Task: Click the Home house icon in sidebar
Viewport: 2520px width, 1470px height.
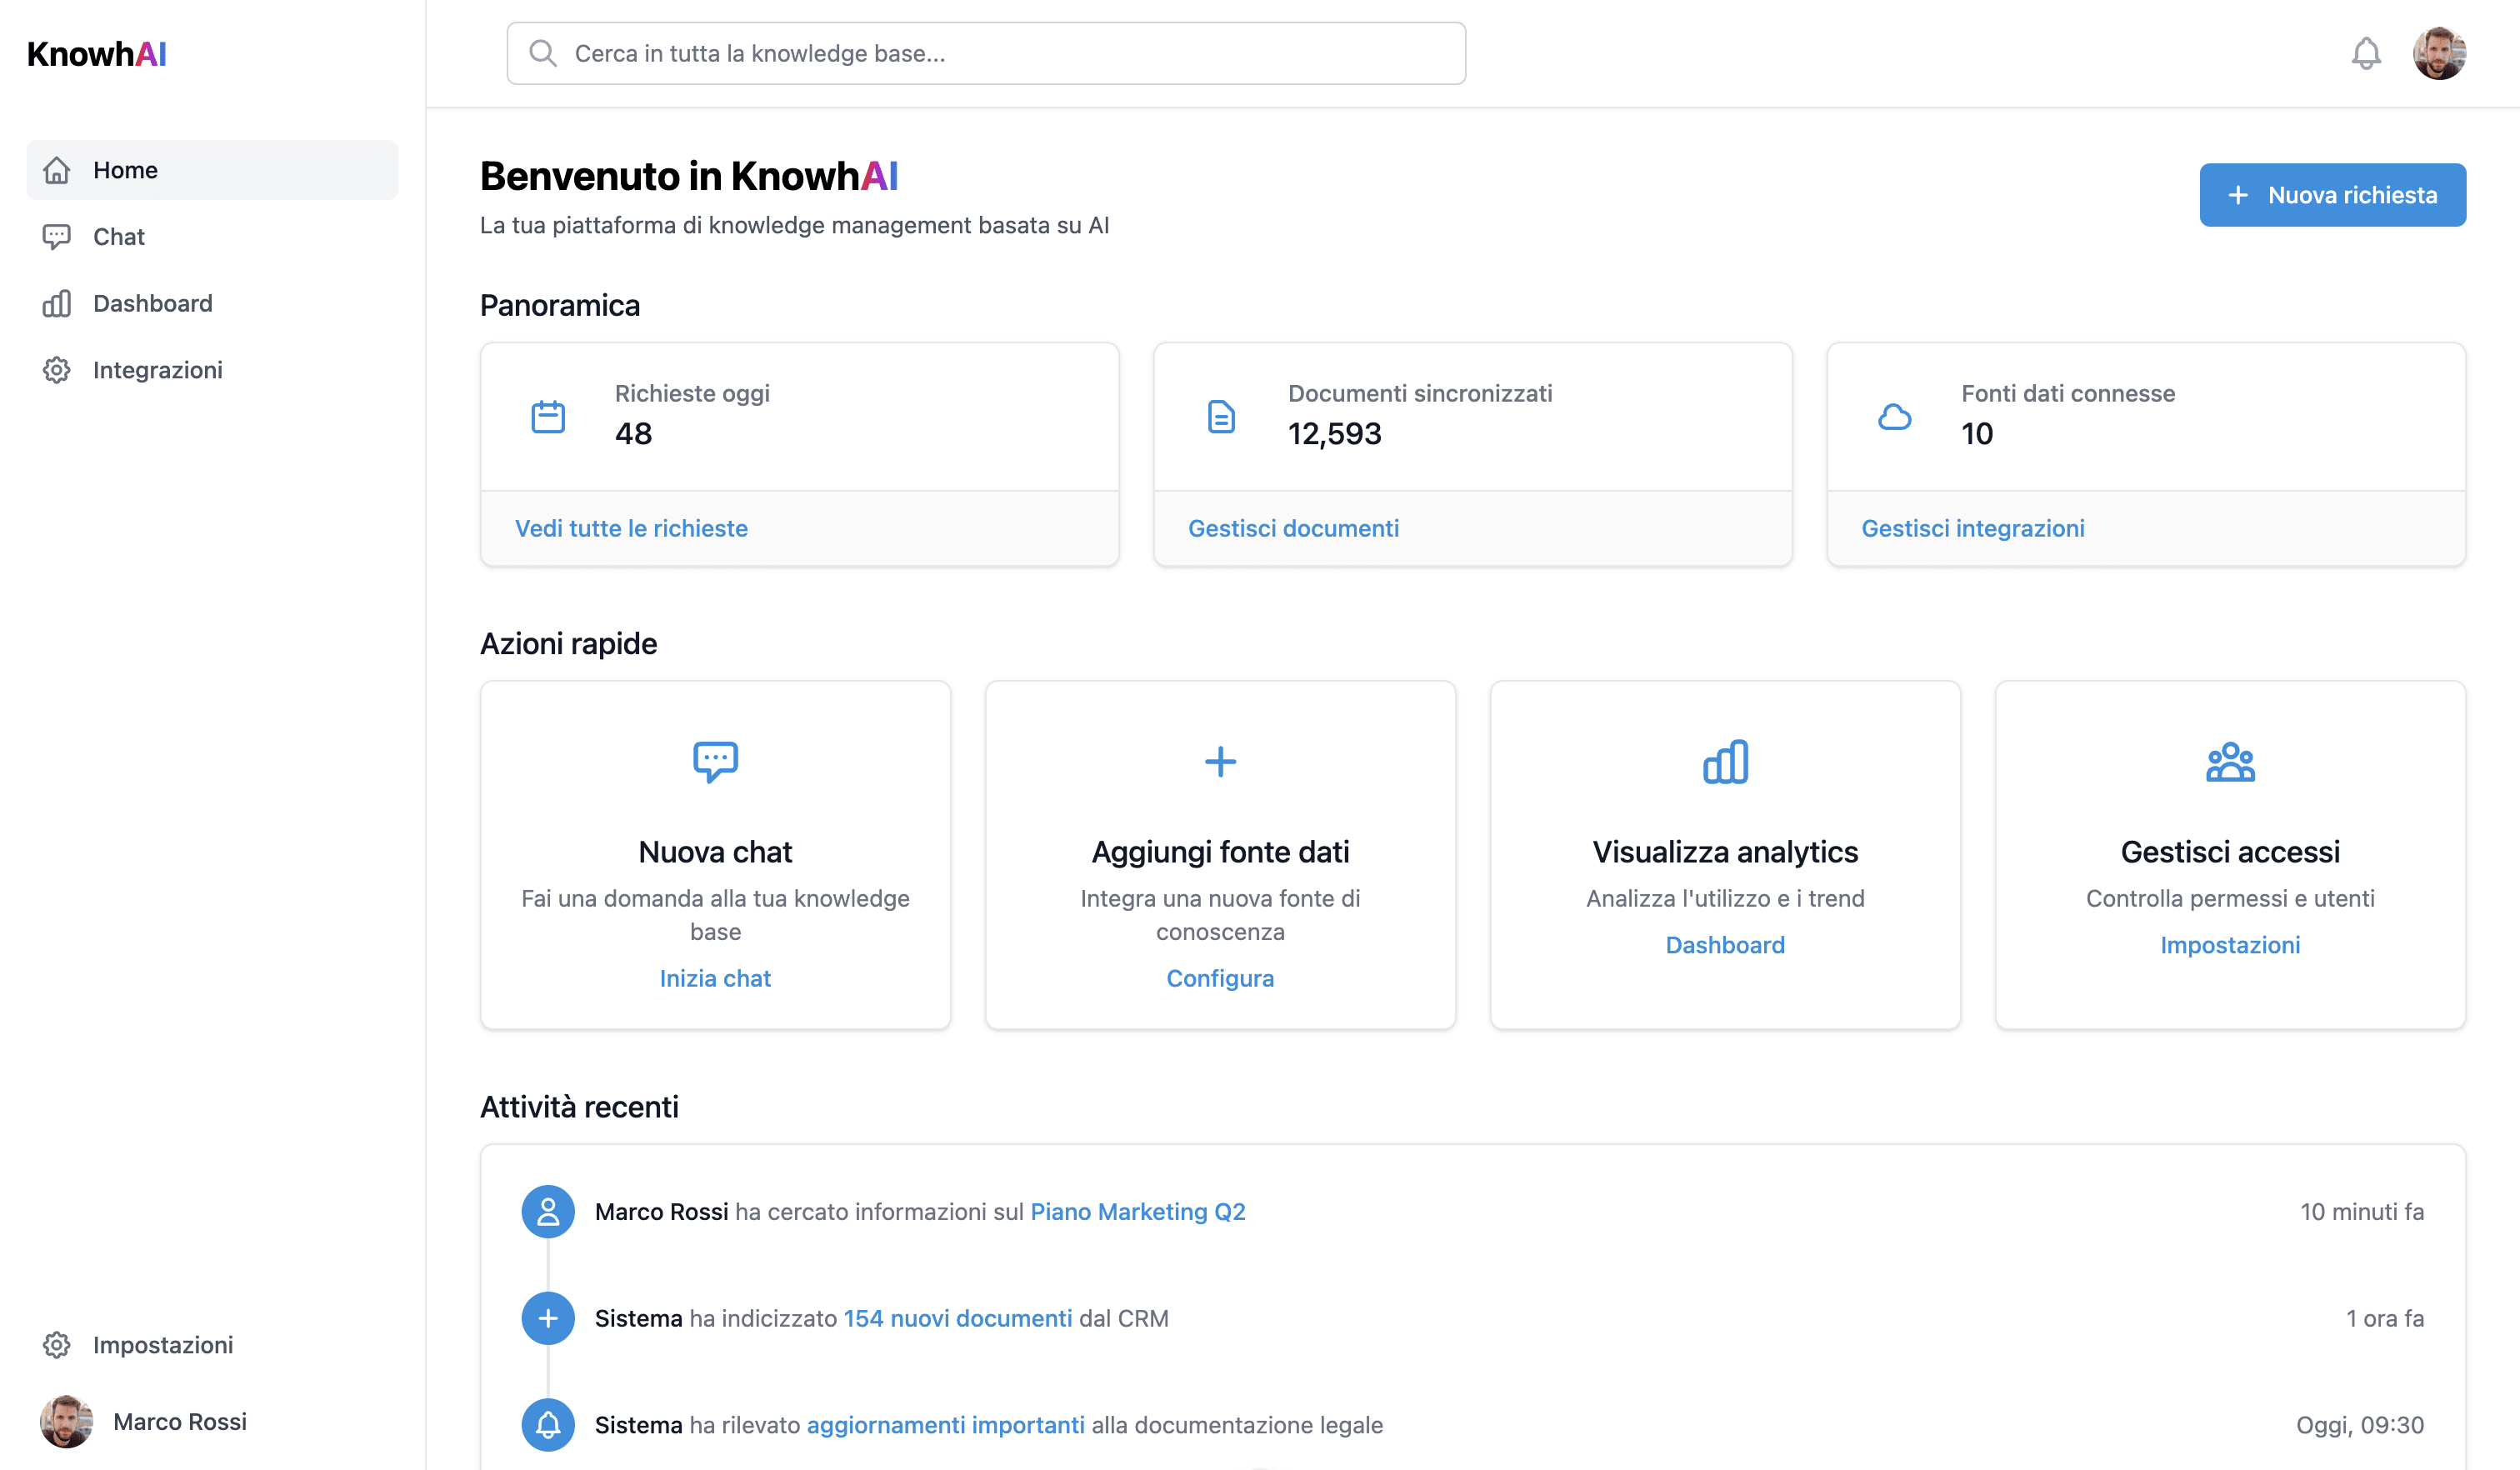Action: 57,170
